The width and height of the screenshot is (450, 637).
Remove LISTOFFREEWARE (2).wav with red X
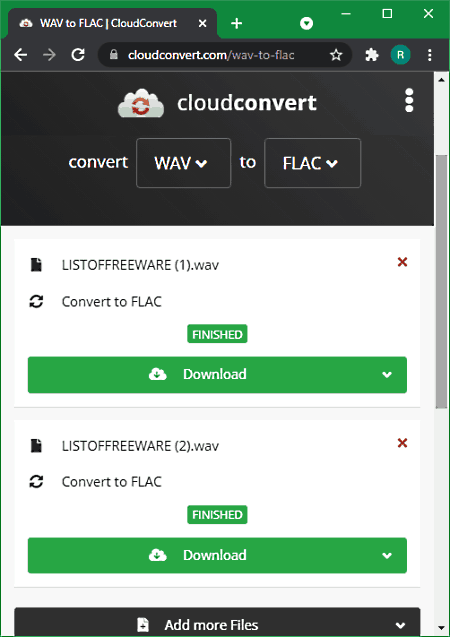(x=402, y=442)
